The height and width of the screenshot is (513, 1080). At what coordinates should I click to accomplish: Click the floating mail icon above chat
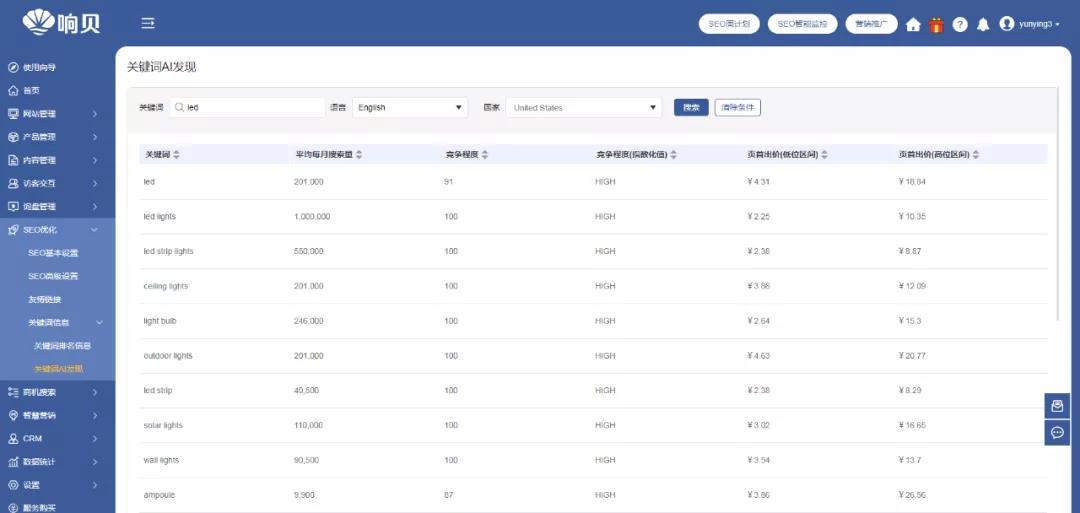point(1057,405)
